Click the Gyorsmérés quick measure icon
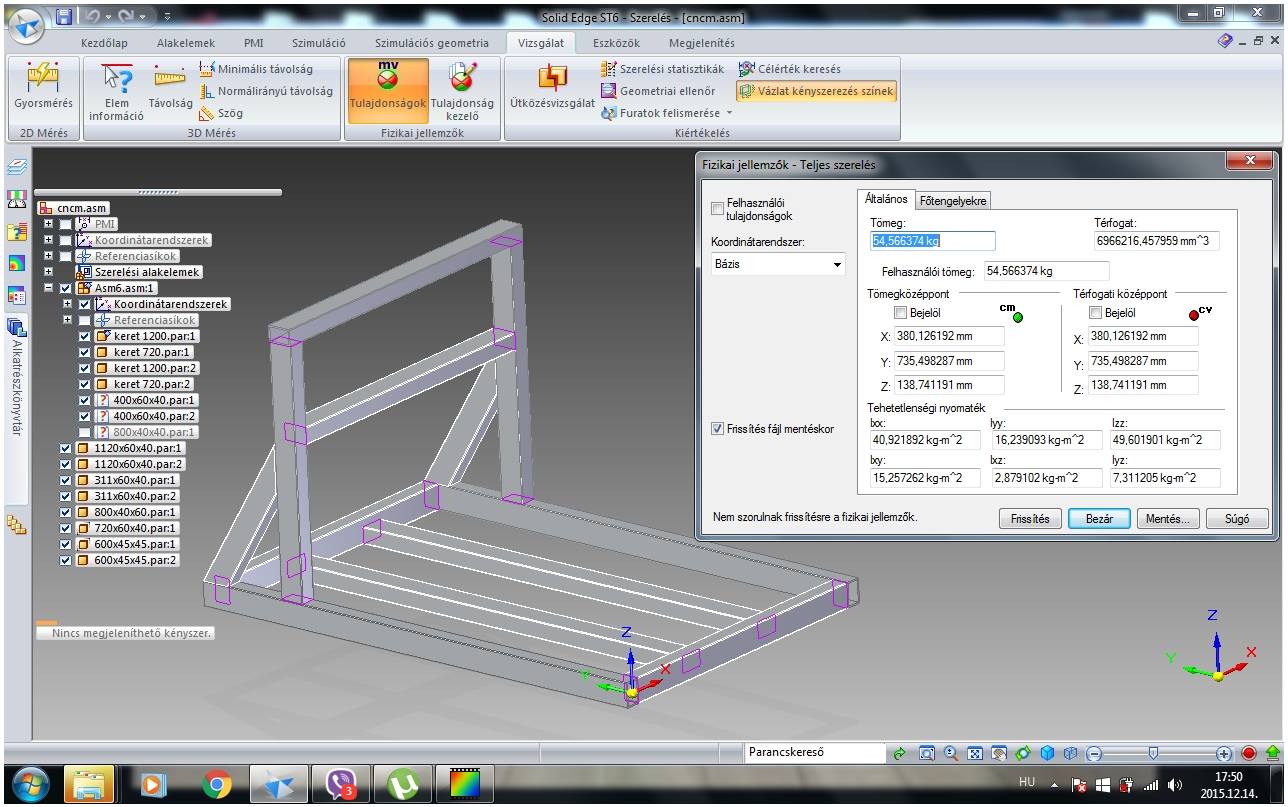This screenshot has height=807, width=1288. pos(42,88)
